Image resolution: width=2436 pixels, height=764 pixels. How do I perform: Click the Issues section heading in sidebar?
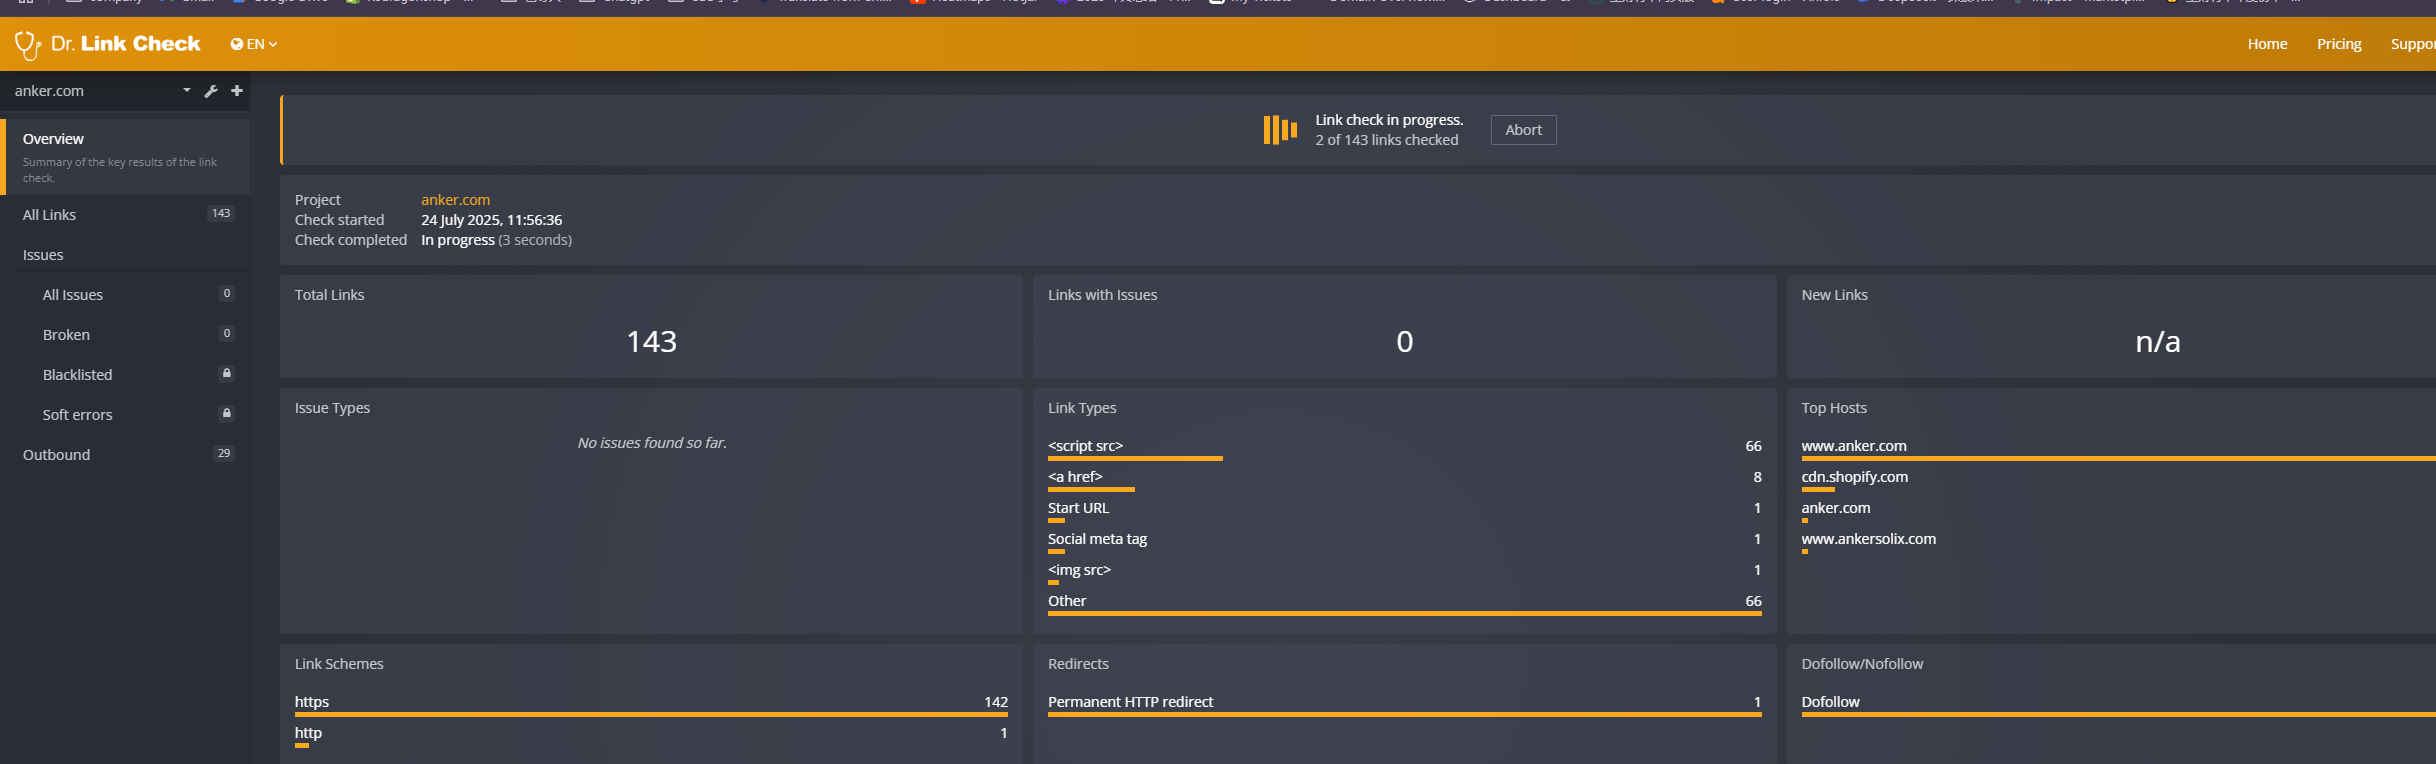[43, 255]
